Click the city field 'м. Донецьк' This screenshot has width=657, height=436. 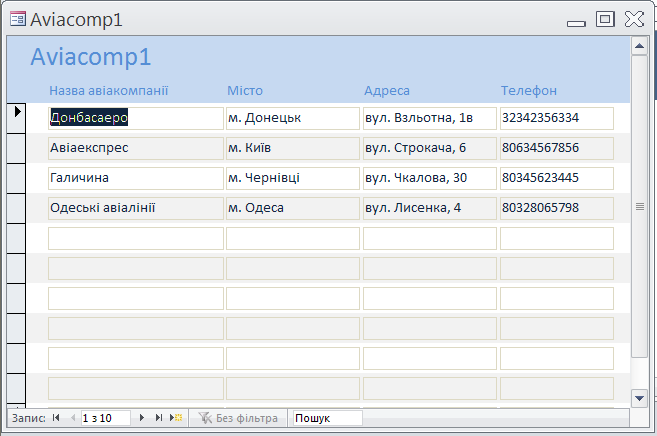tap(293, 118)
